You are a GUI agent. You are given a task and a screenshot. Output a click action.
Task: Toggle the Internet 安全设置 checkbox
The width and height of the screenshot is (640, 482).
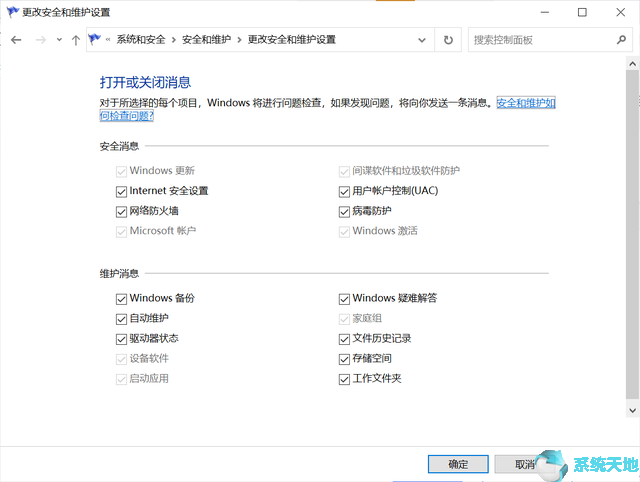[121, 191]
